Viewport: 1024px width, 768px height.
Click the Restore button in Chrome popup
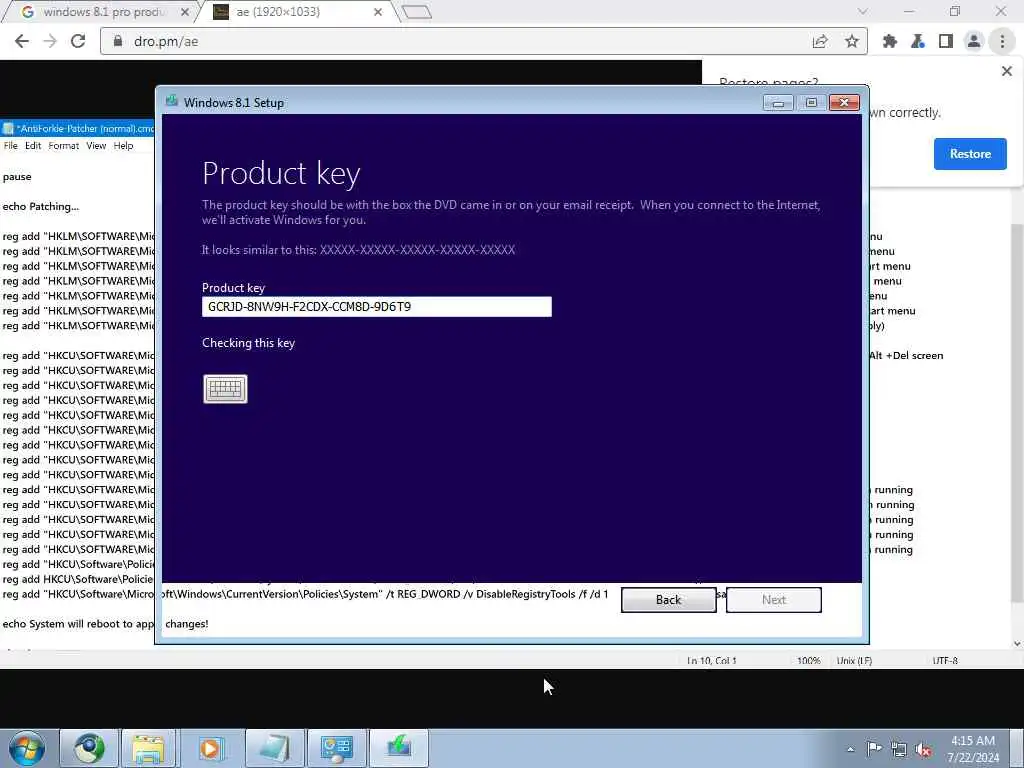970,153
